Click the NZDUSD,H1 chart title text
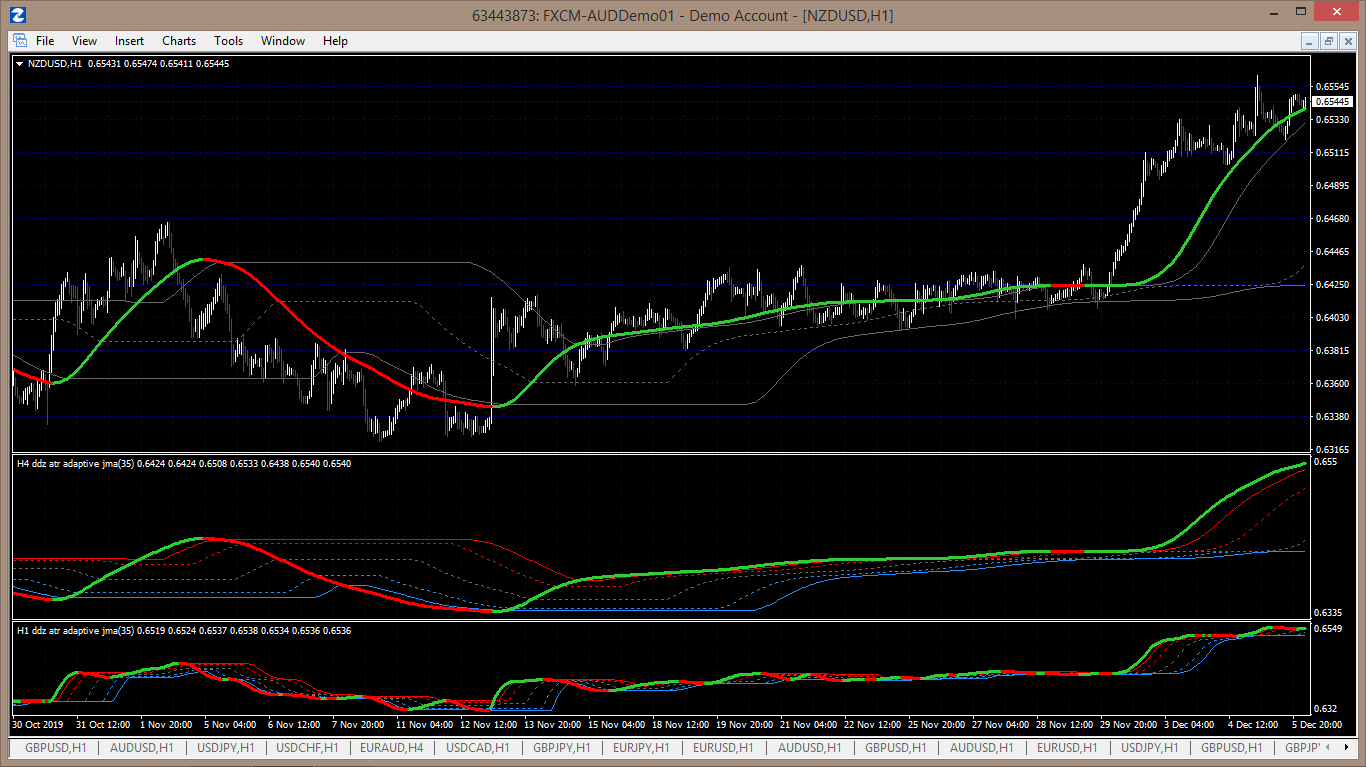1366x767 pixels. pos(55,63)
